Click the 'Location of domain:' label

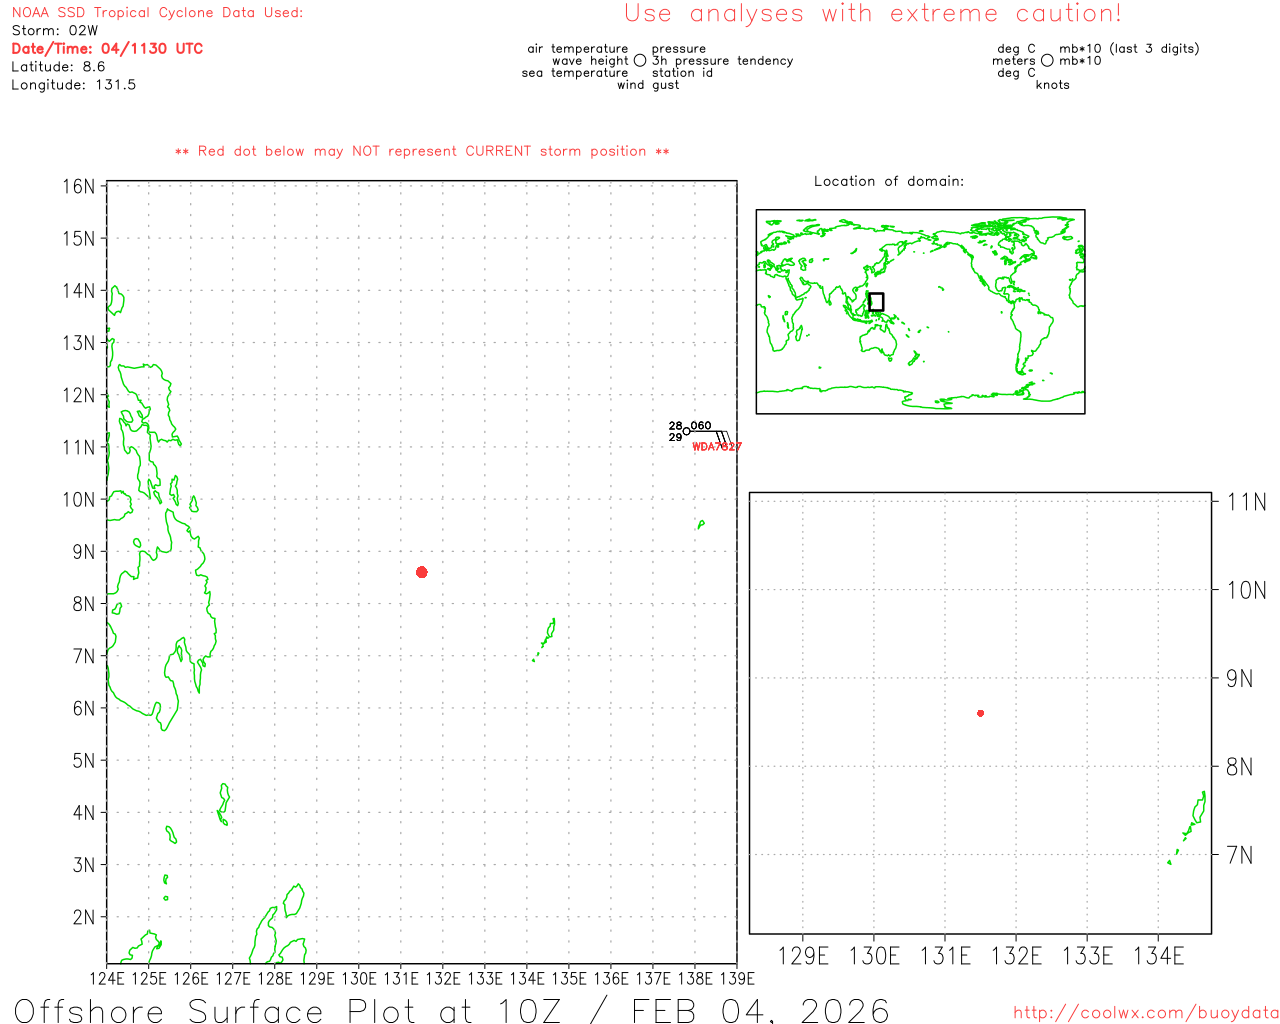tap(888, 181)
